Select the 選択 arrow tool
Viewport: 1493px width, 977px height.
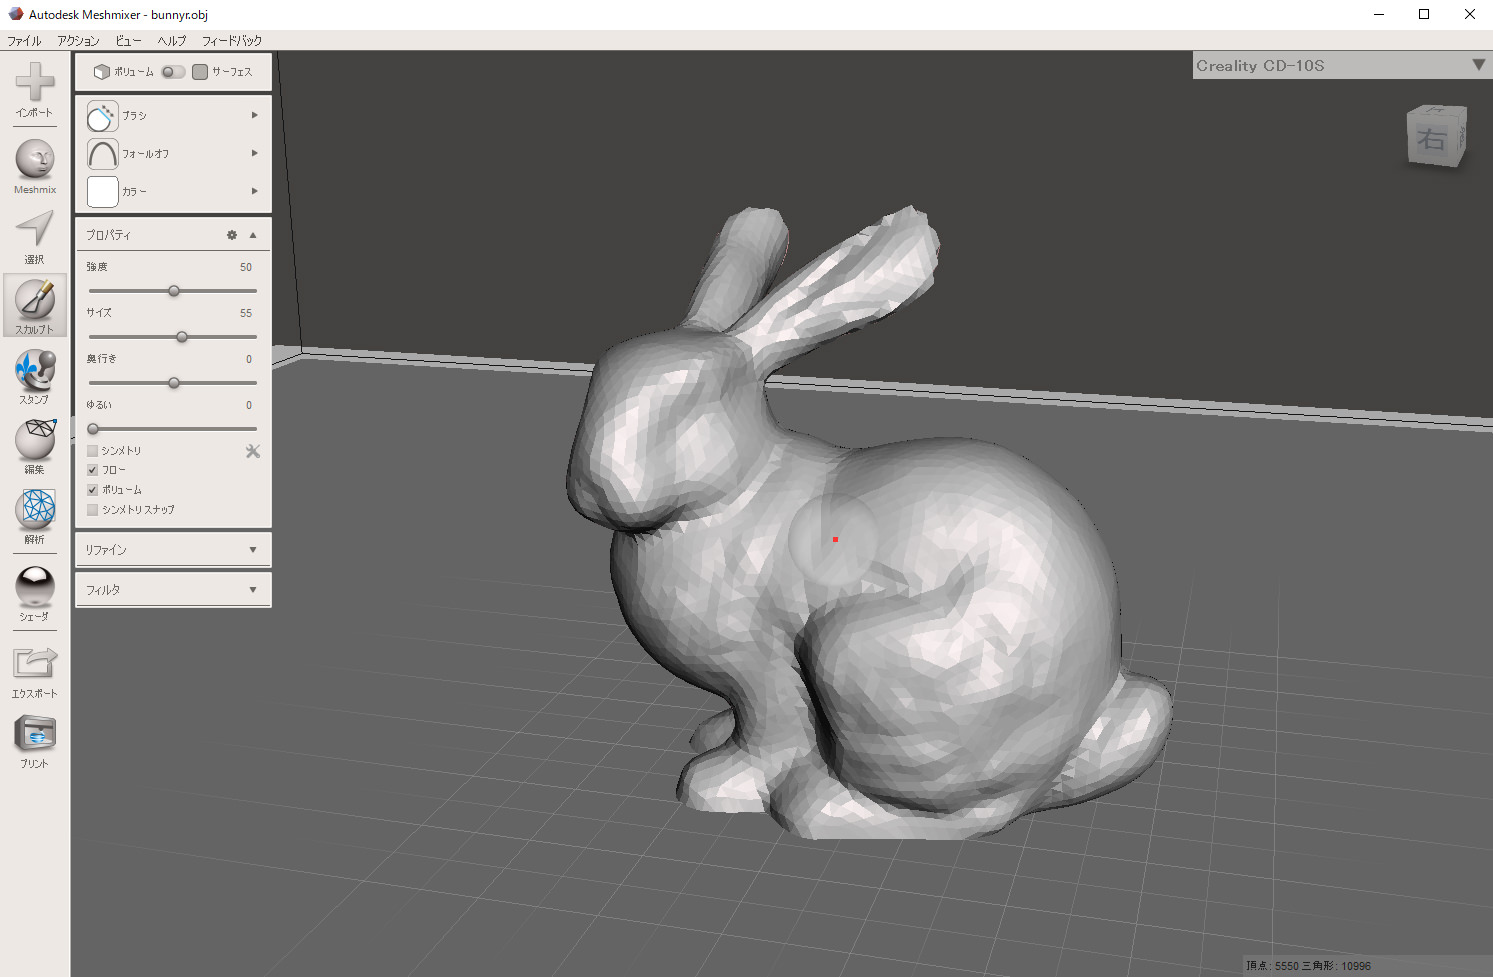tap(35, 229)
